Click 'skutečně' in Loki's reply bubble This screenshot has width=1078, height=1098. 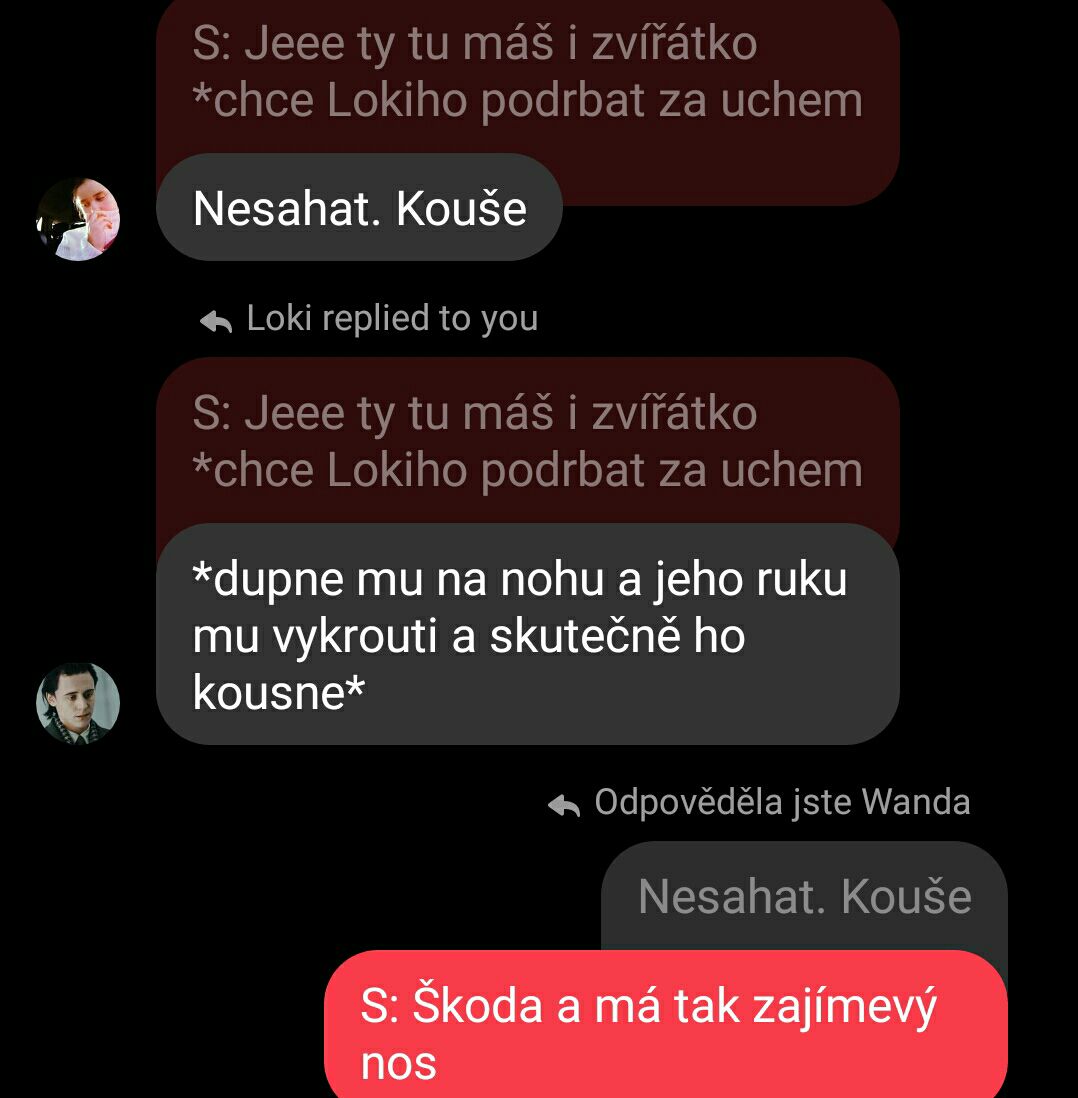pos(585,636)
